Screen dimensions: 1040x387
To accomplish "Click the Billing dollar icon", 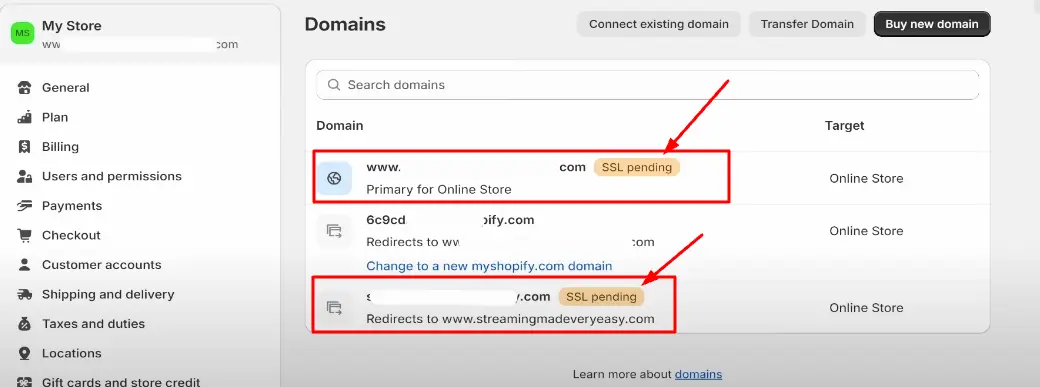I will coord(25,147).
